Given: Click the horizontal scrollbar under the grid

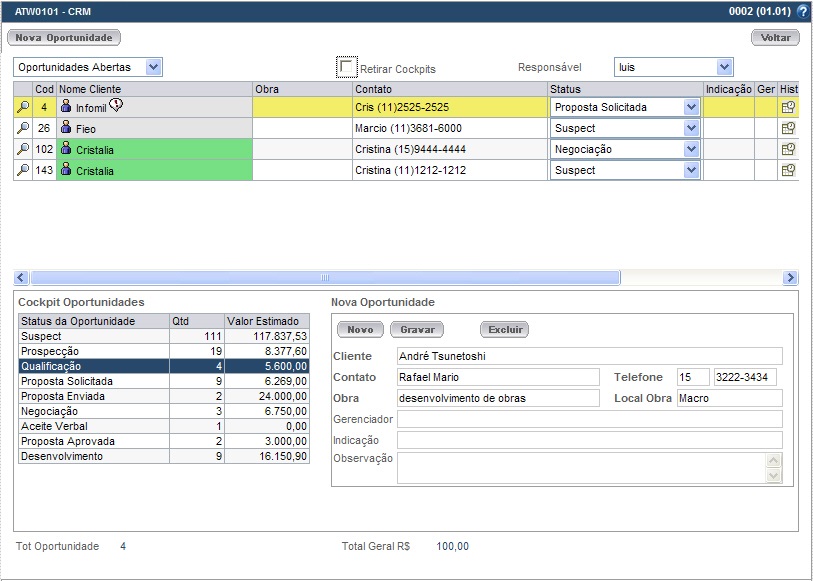Looking at the screenshot, I should (x=324, y=277).
